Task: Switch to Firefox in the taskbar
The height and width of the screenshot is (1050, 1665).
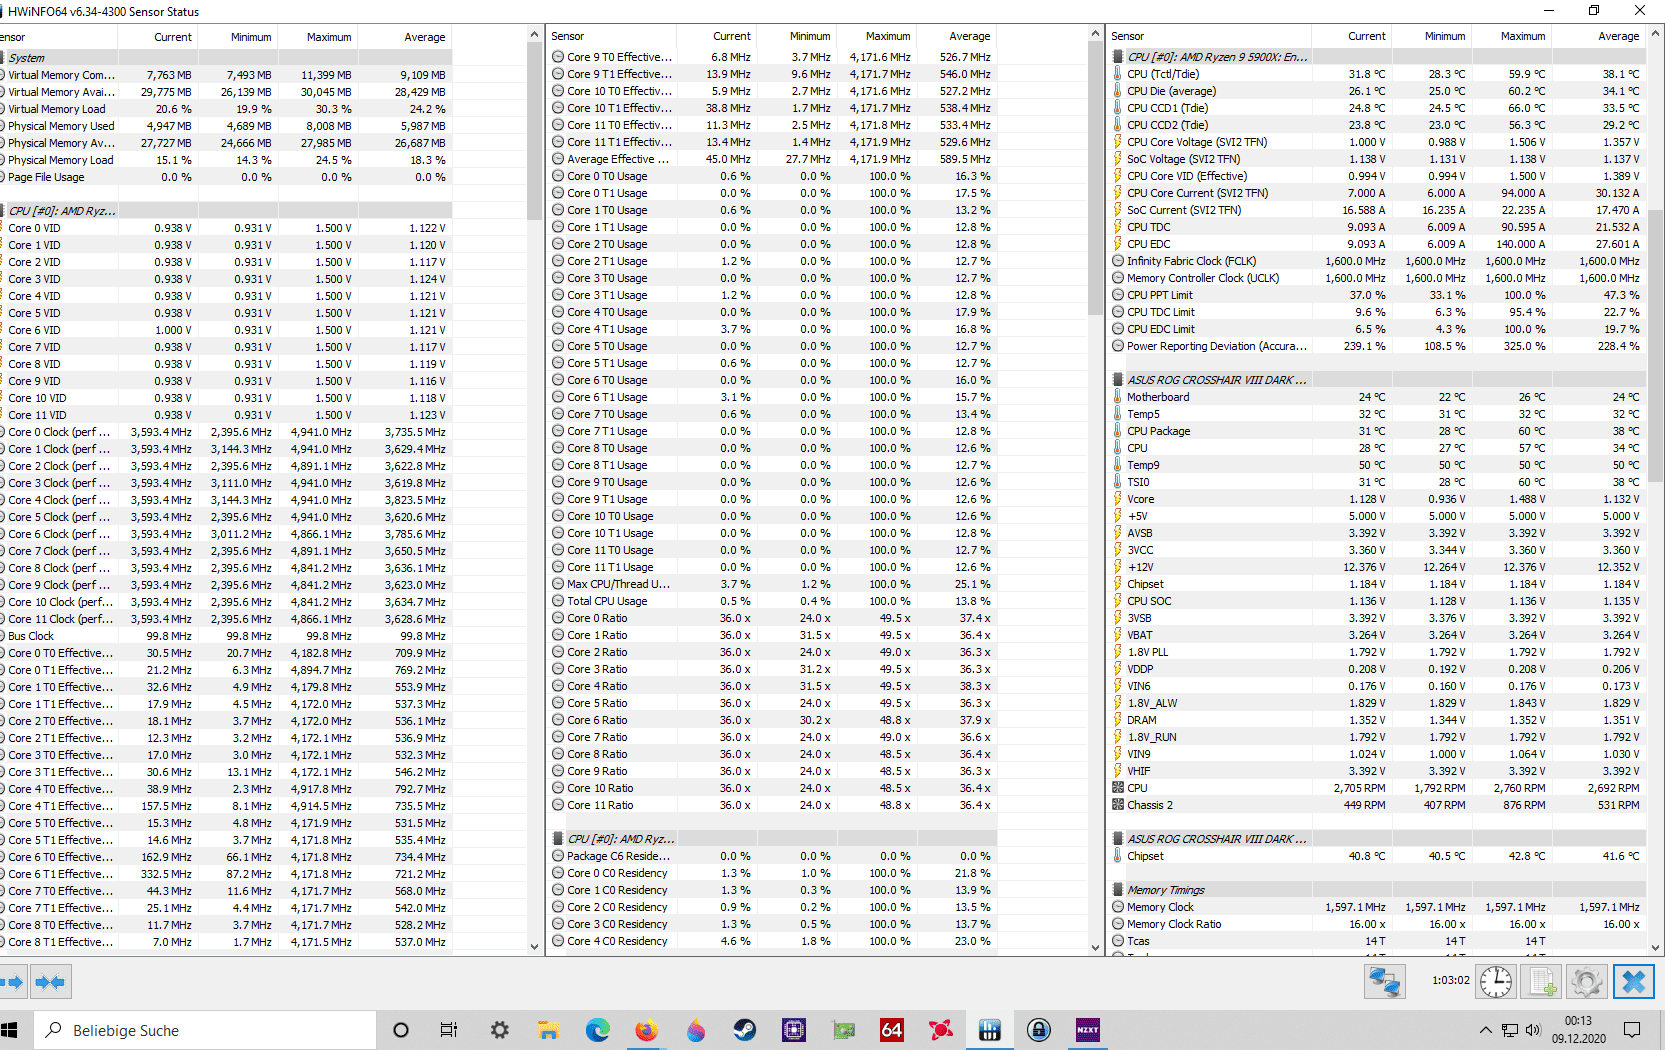Action: 647,1030
